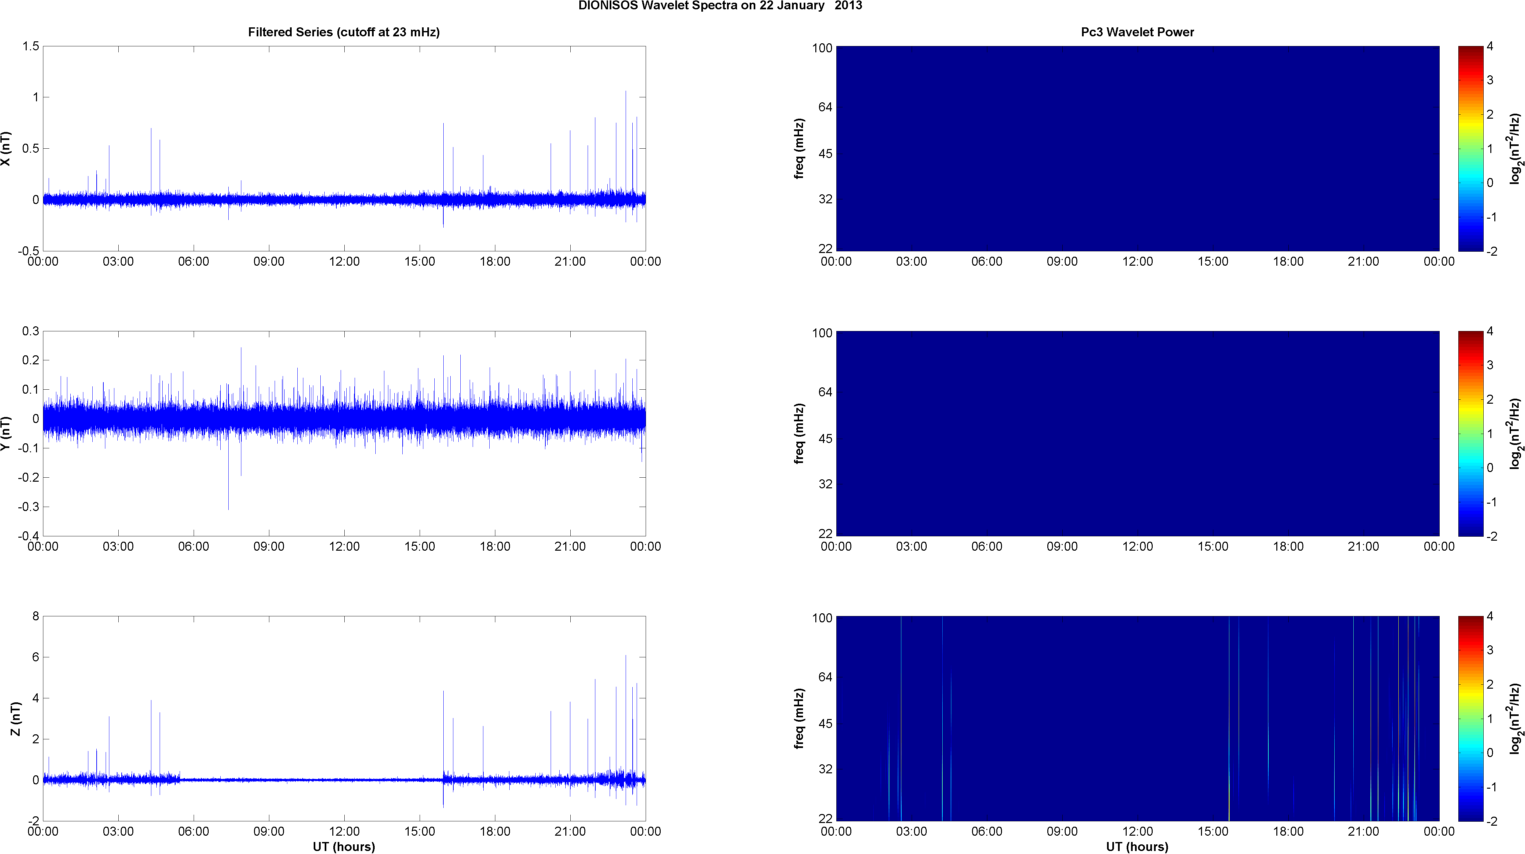This screenshot has height=854, width=1525.
Task: Click the 12:00 tick under the X plot
Action: point(344,262)
